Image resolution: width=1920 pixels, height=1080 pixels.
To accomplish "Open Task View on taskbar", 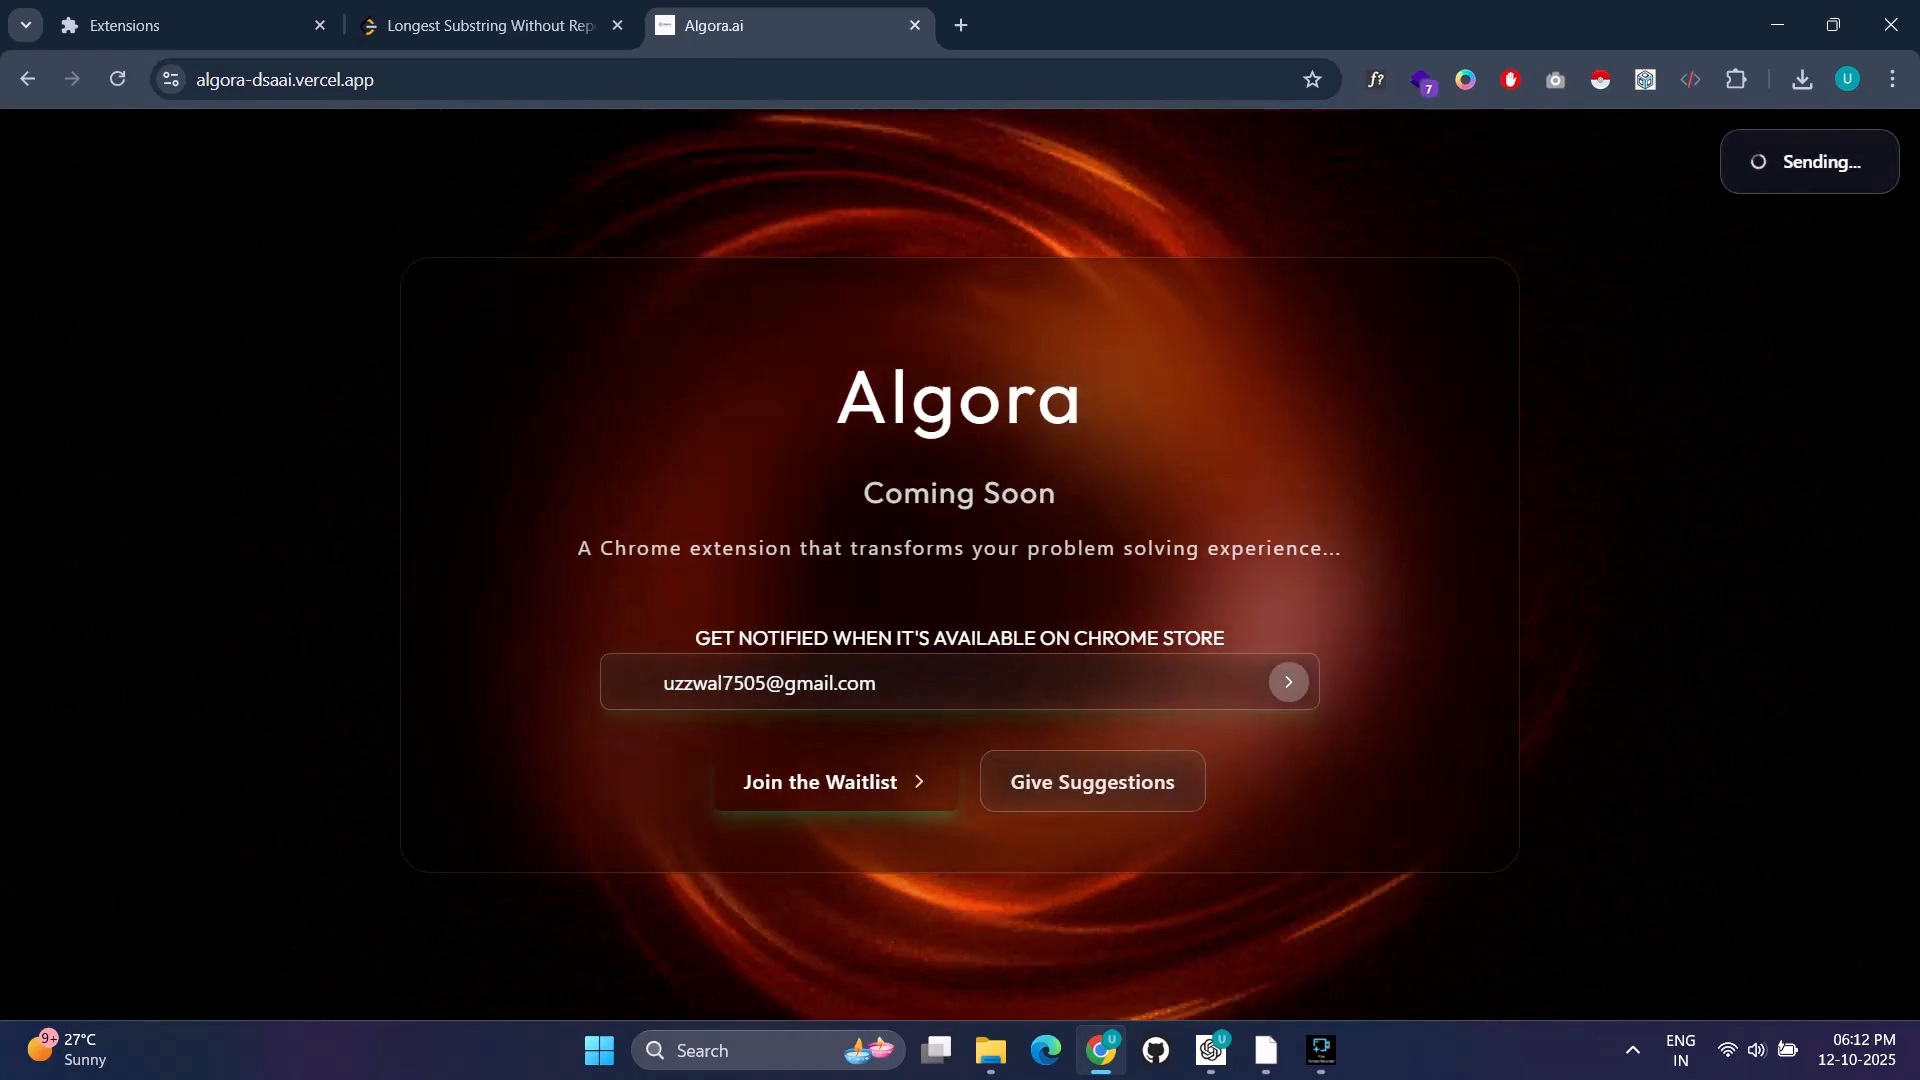I will 936,1050.
